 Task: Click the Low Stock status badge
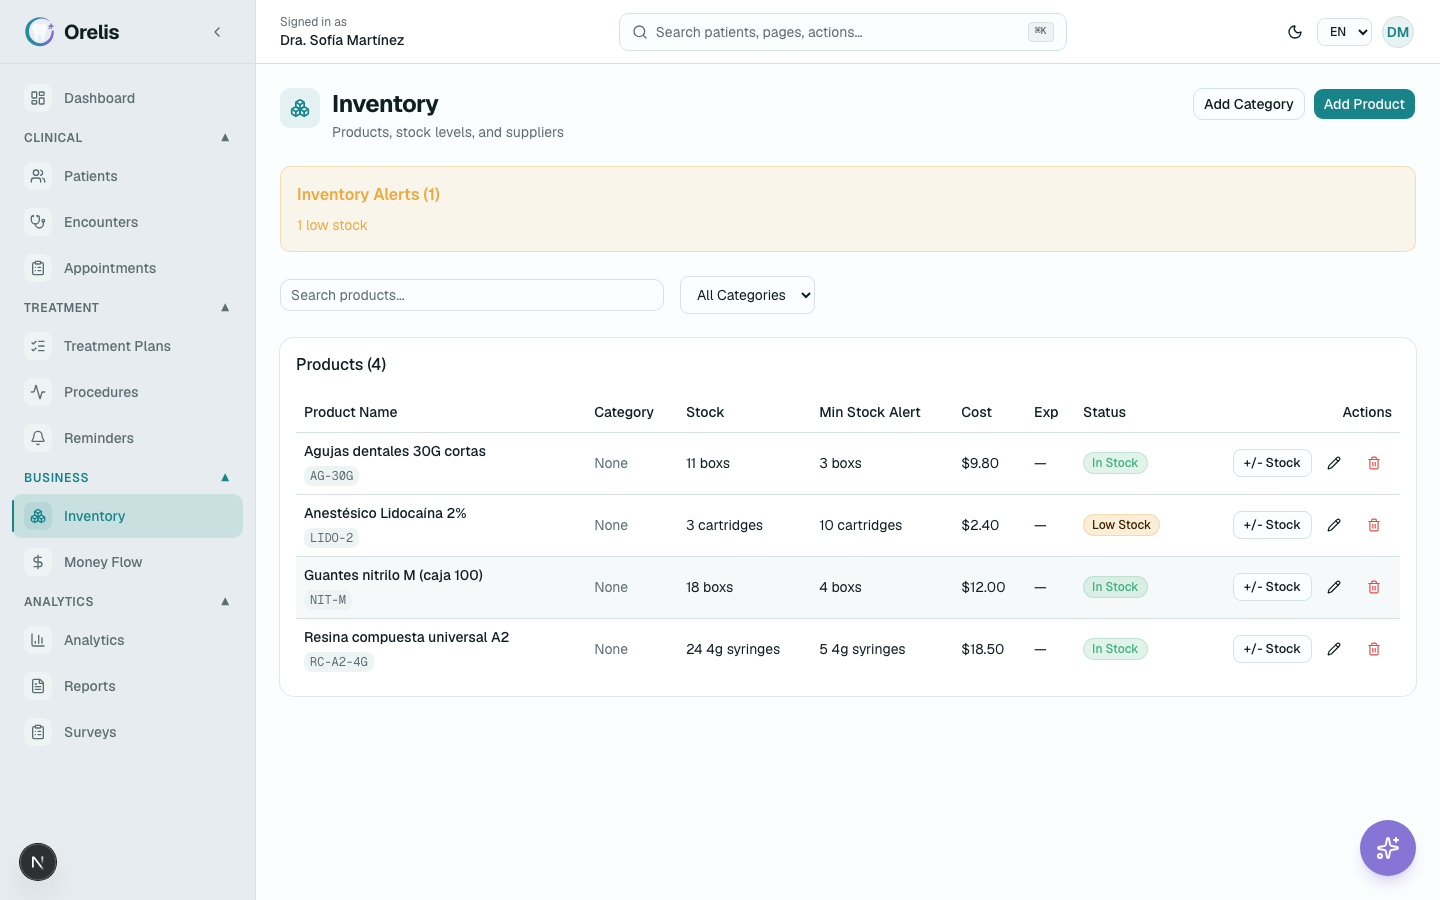click(1121, 525)
